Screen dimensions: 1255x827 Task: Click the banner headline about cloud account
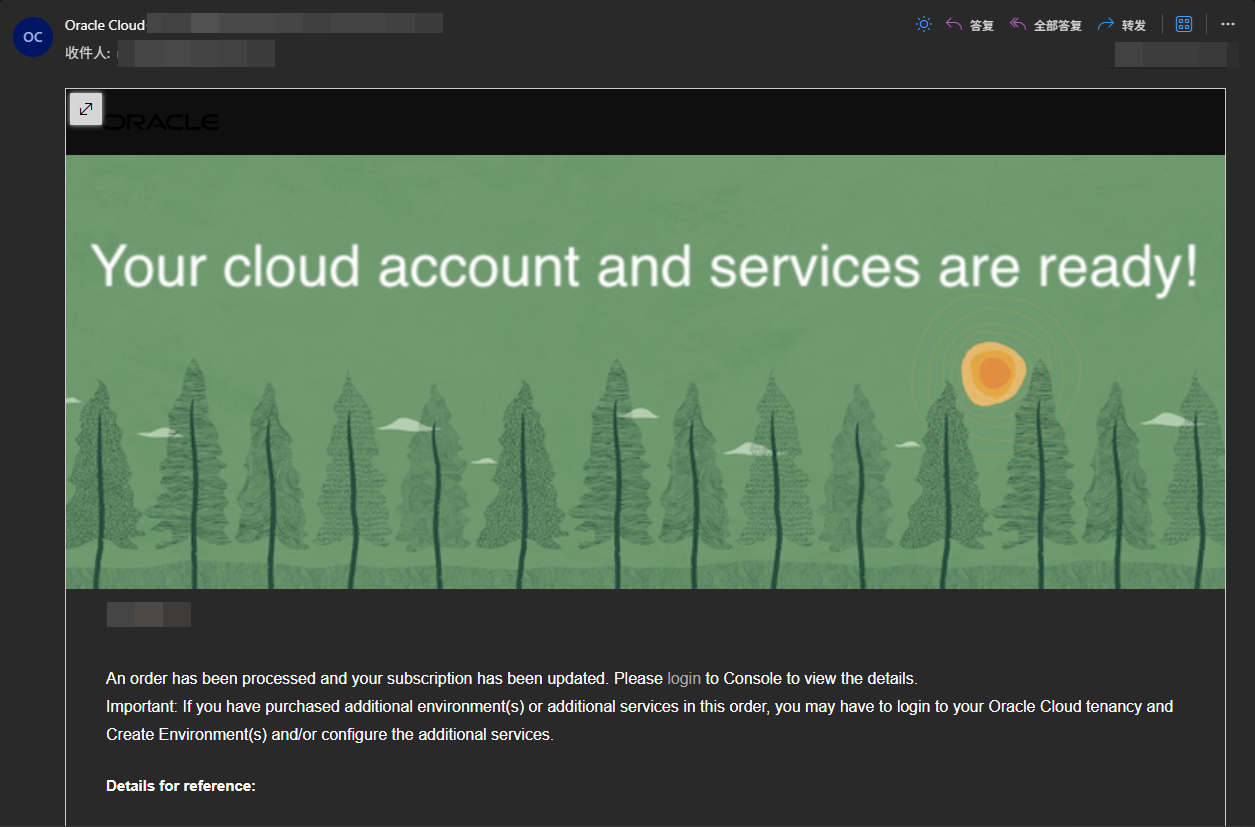tap(644, 267)
